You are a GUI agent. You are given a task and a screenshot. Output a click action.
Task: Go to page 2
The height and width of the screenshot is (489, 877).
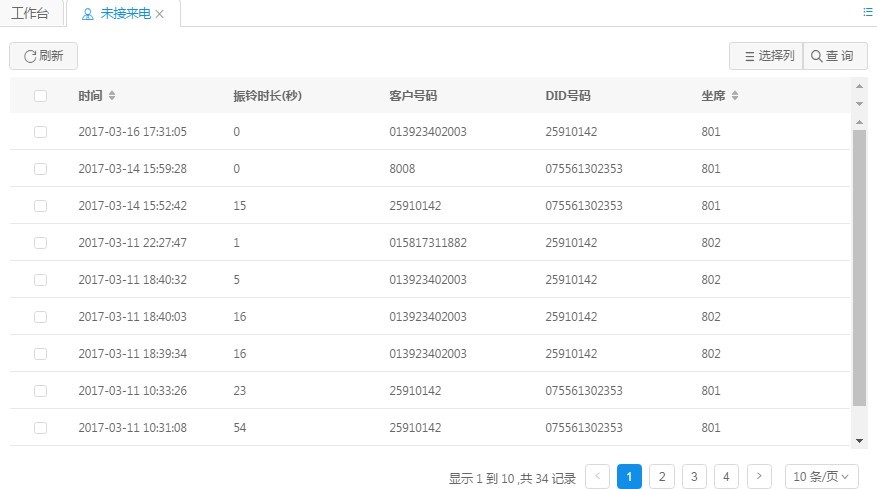coord(662,477)
